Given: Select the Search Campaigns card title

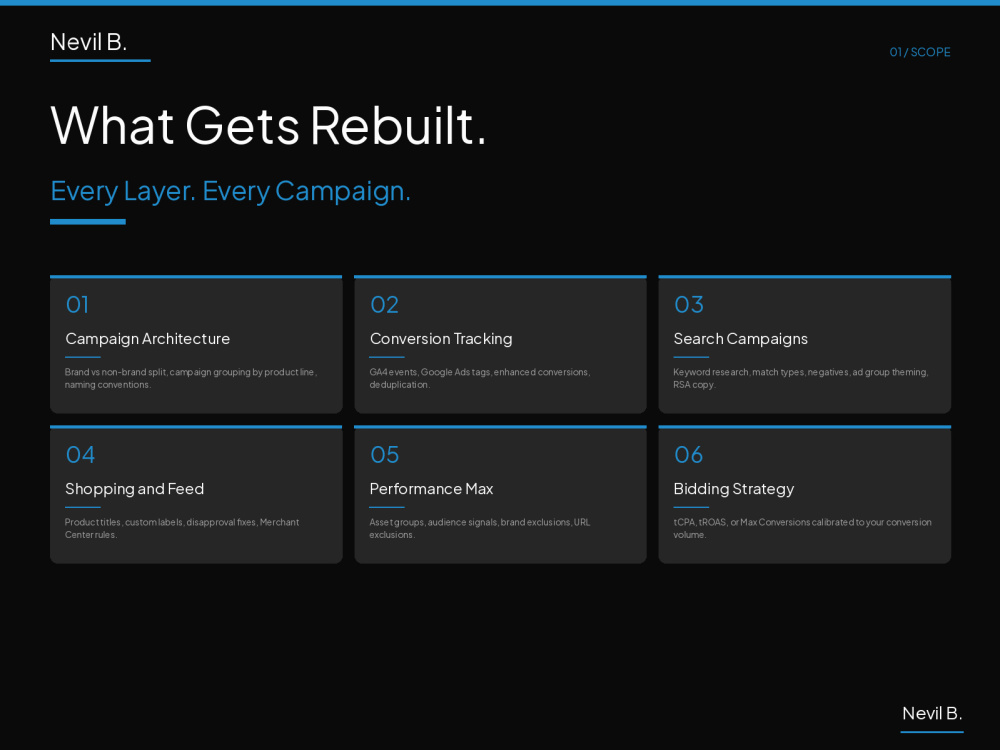Looking at the screenshot, I should (740, 339).
